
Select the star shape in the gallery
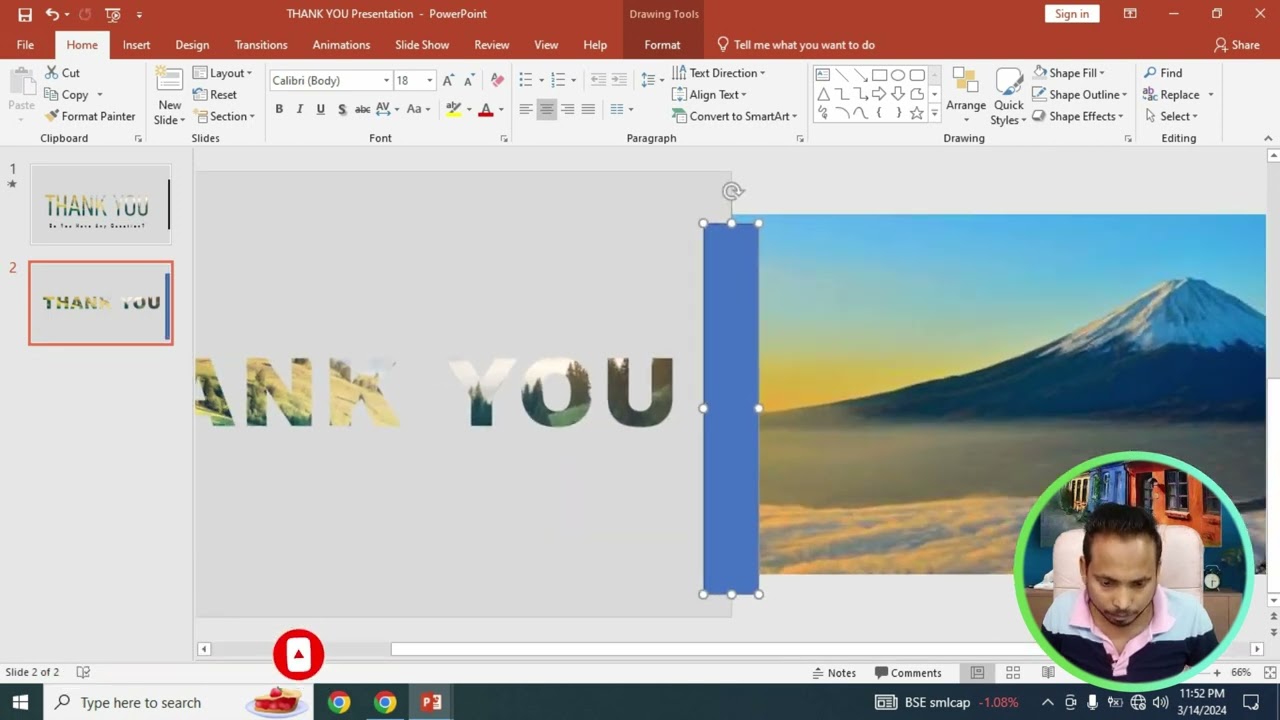[x=916, y=113]
